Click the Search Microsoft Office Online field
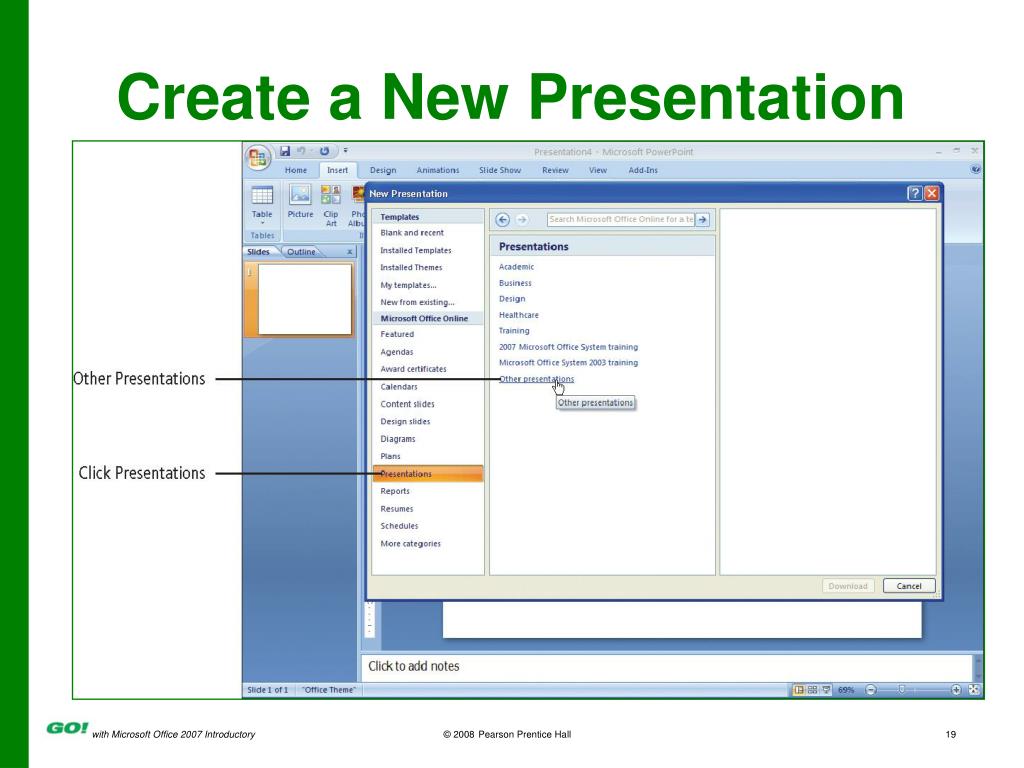This screenshot has width=1024, height=768. point(621,219)
